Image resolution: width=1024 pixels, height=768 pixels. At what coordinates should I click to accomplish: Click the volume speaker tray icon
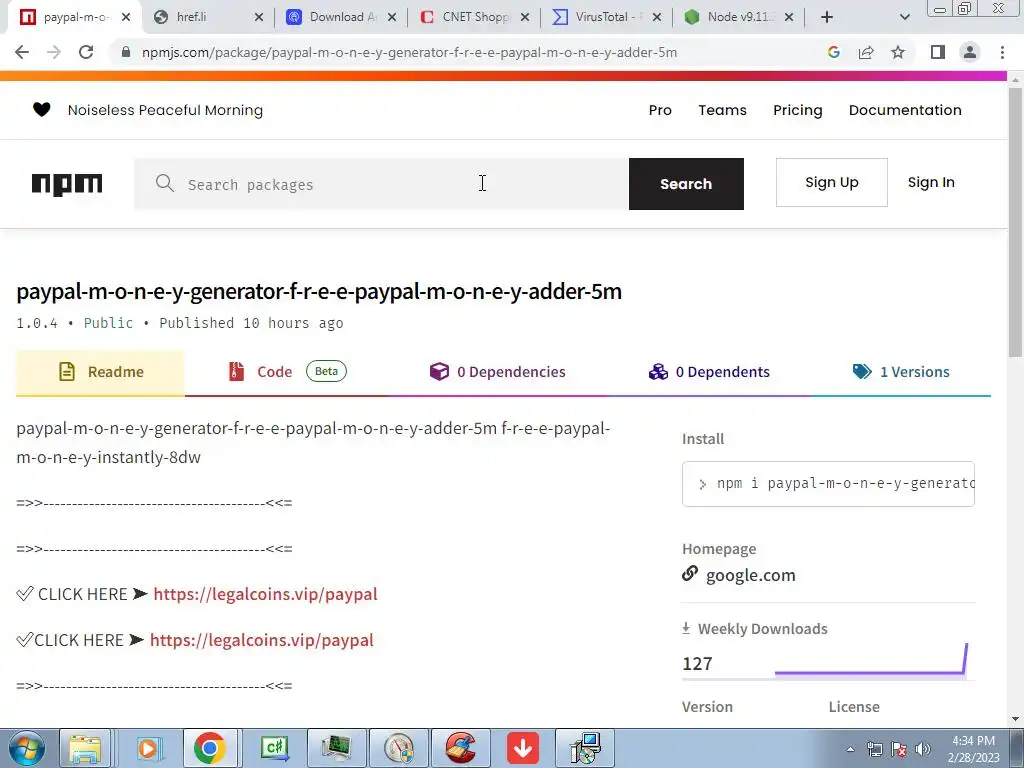(922, 749)
